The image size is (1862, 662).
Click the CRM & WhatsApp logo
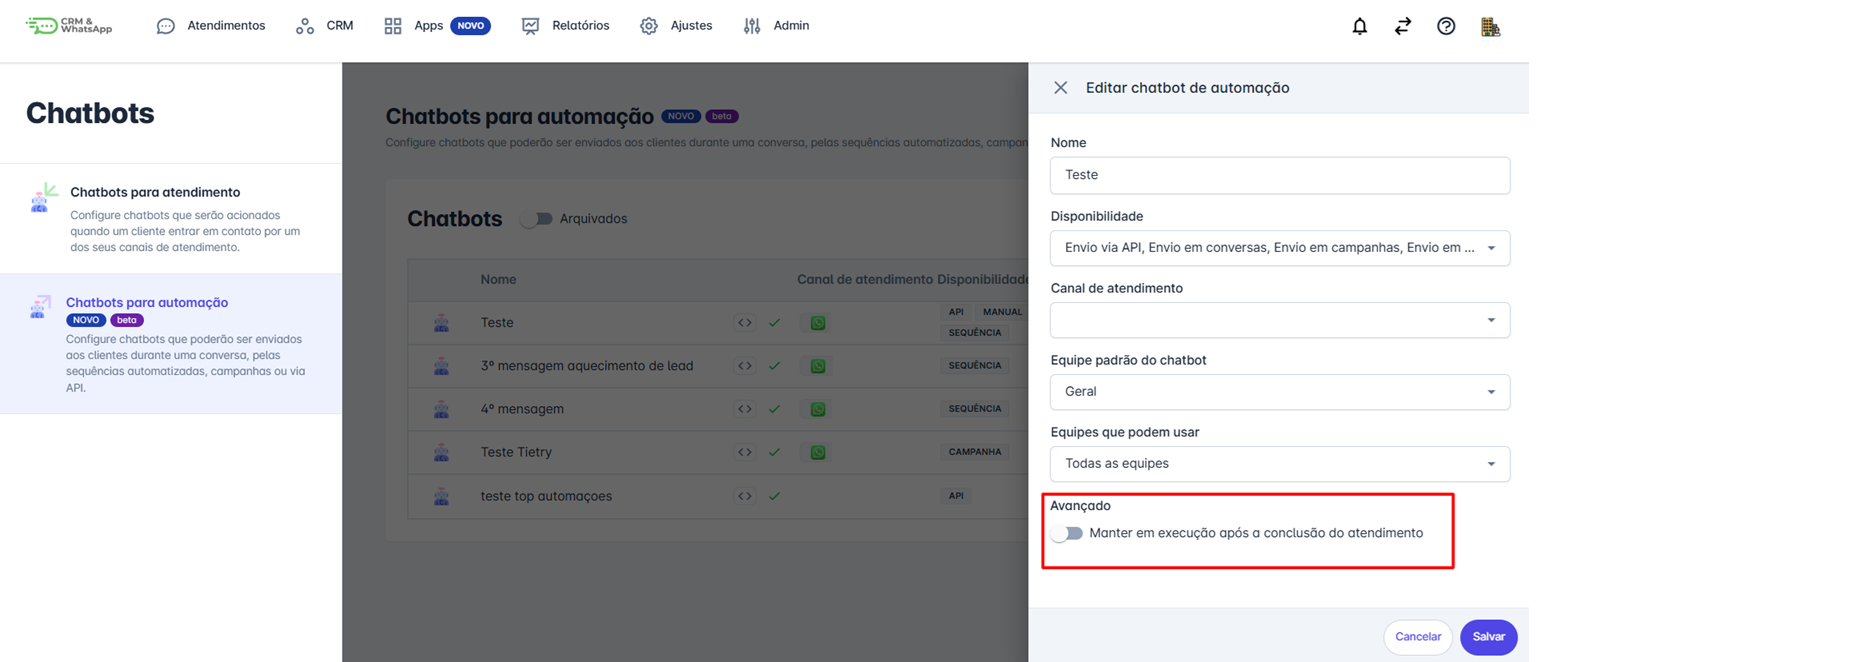coord(69,26)
